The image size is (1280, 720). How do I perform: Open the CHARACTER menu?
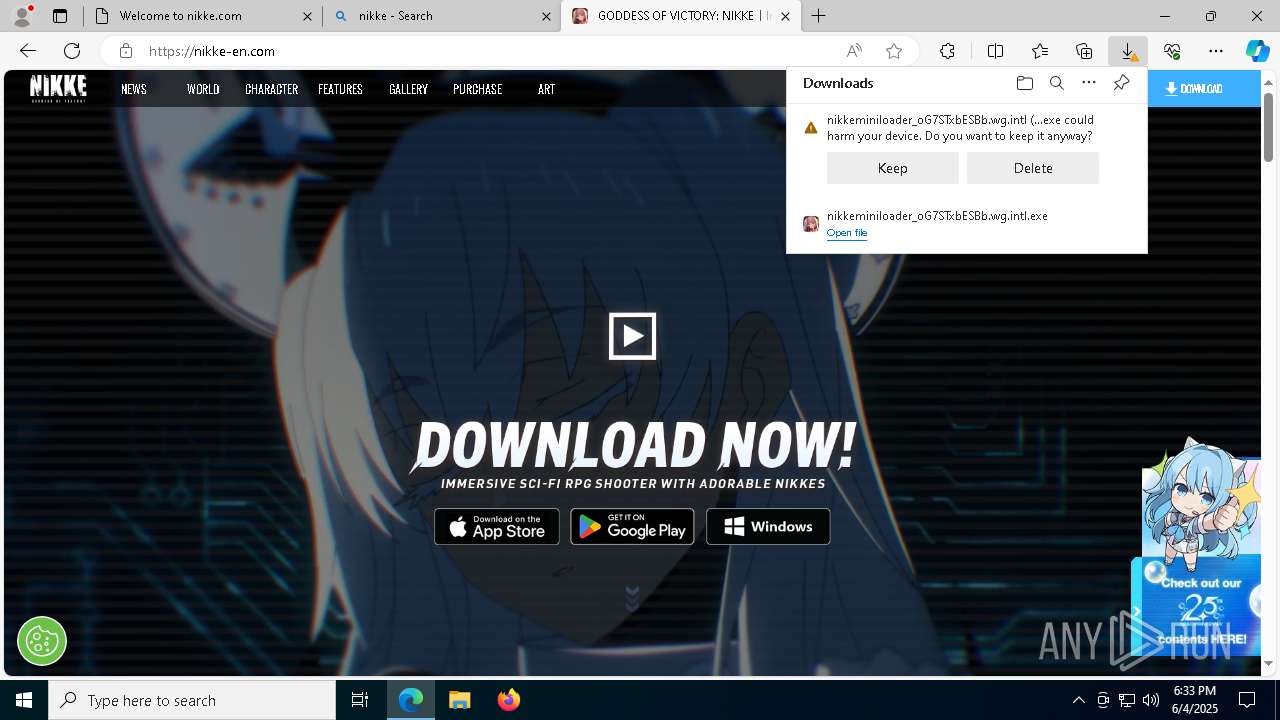(x=272, y=89)
